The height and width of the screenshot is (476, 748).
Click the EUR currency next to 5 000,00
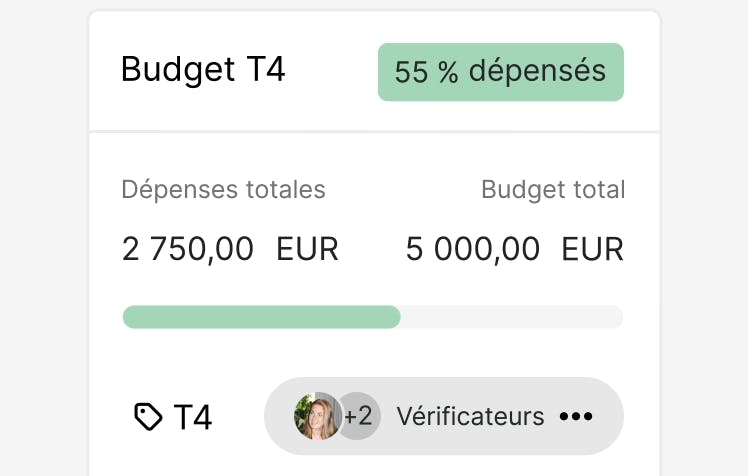pyautogui.click(x=592, y=248)
